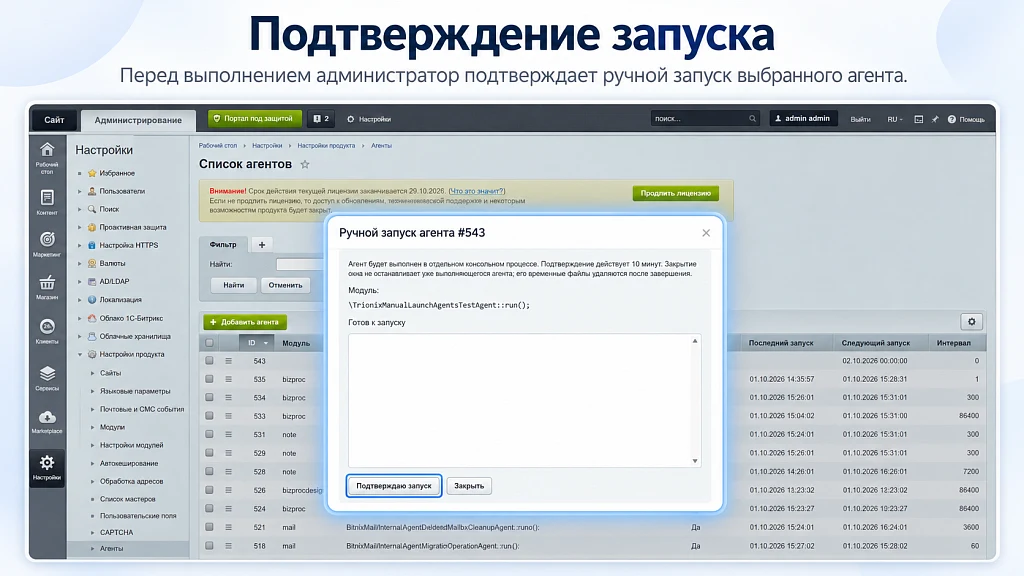The width and height of the screenshot is (1024, 576).
Task: Check the box for agent 526
Action: [210, 490]
